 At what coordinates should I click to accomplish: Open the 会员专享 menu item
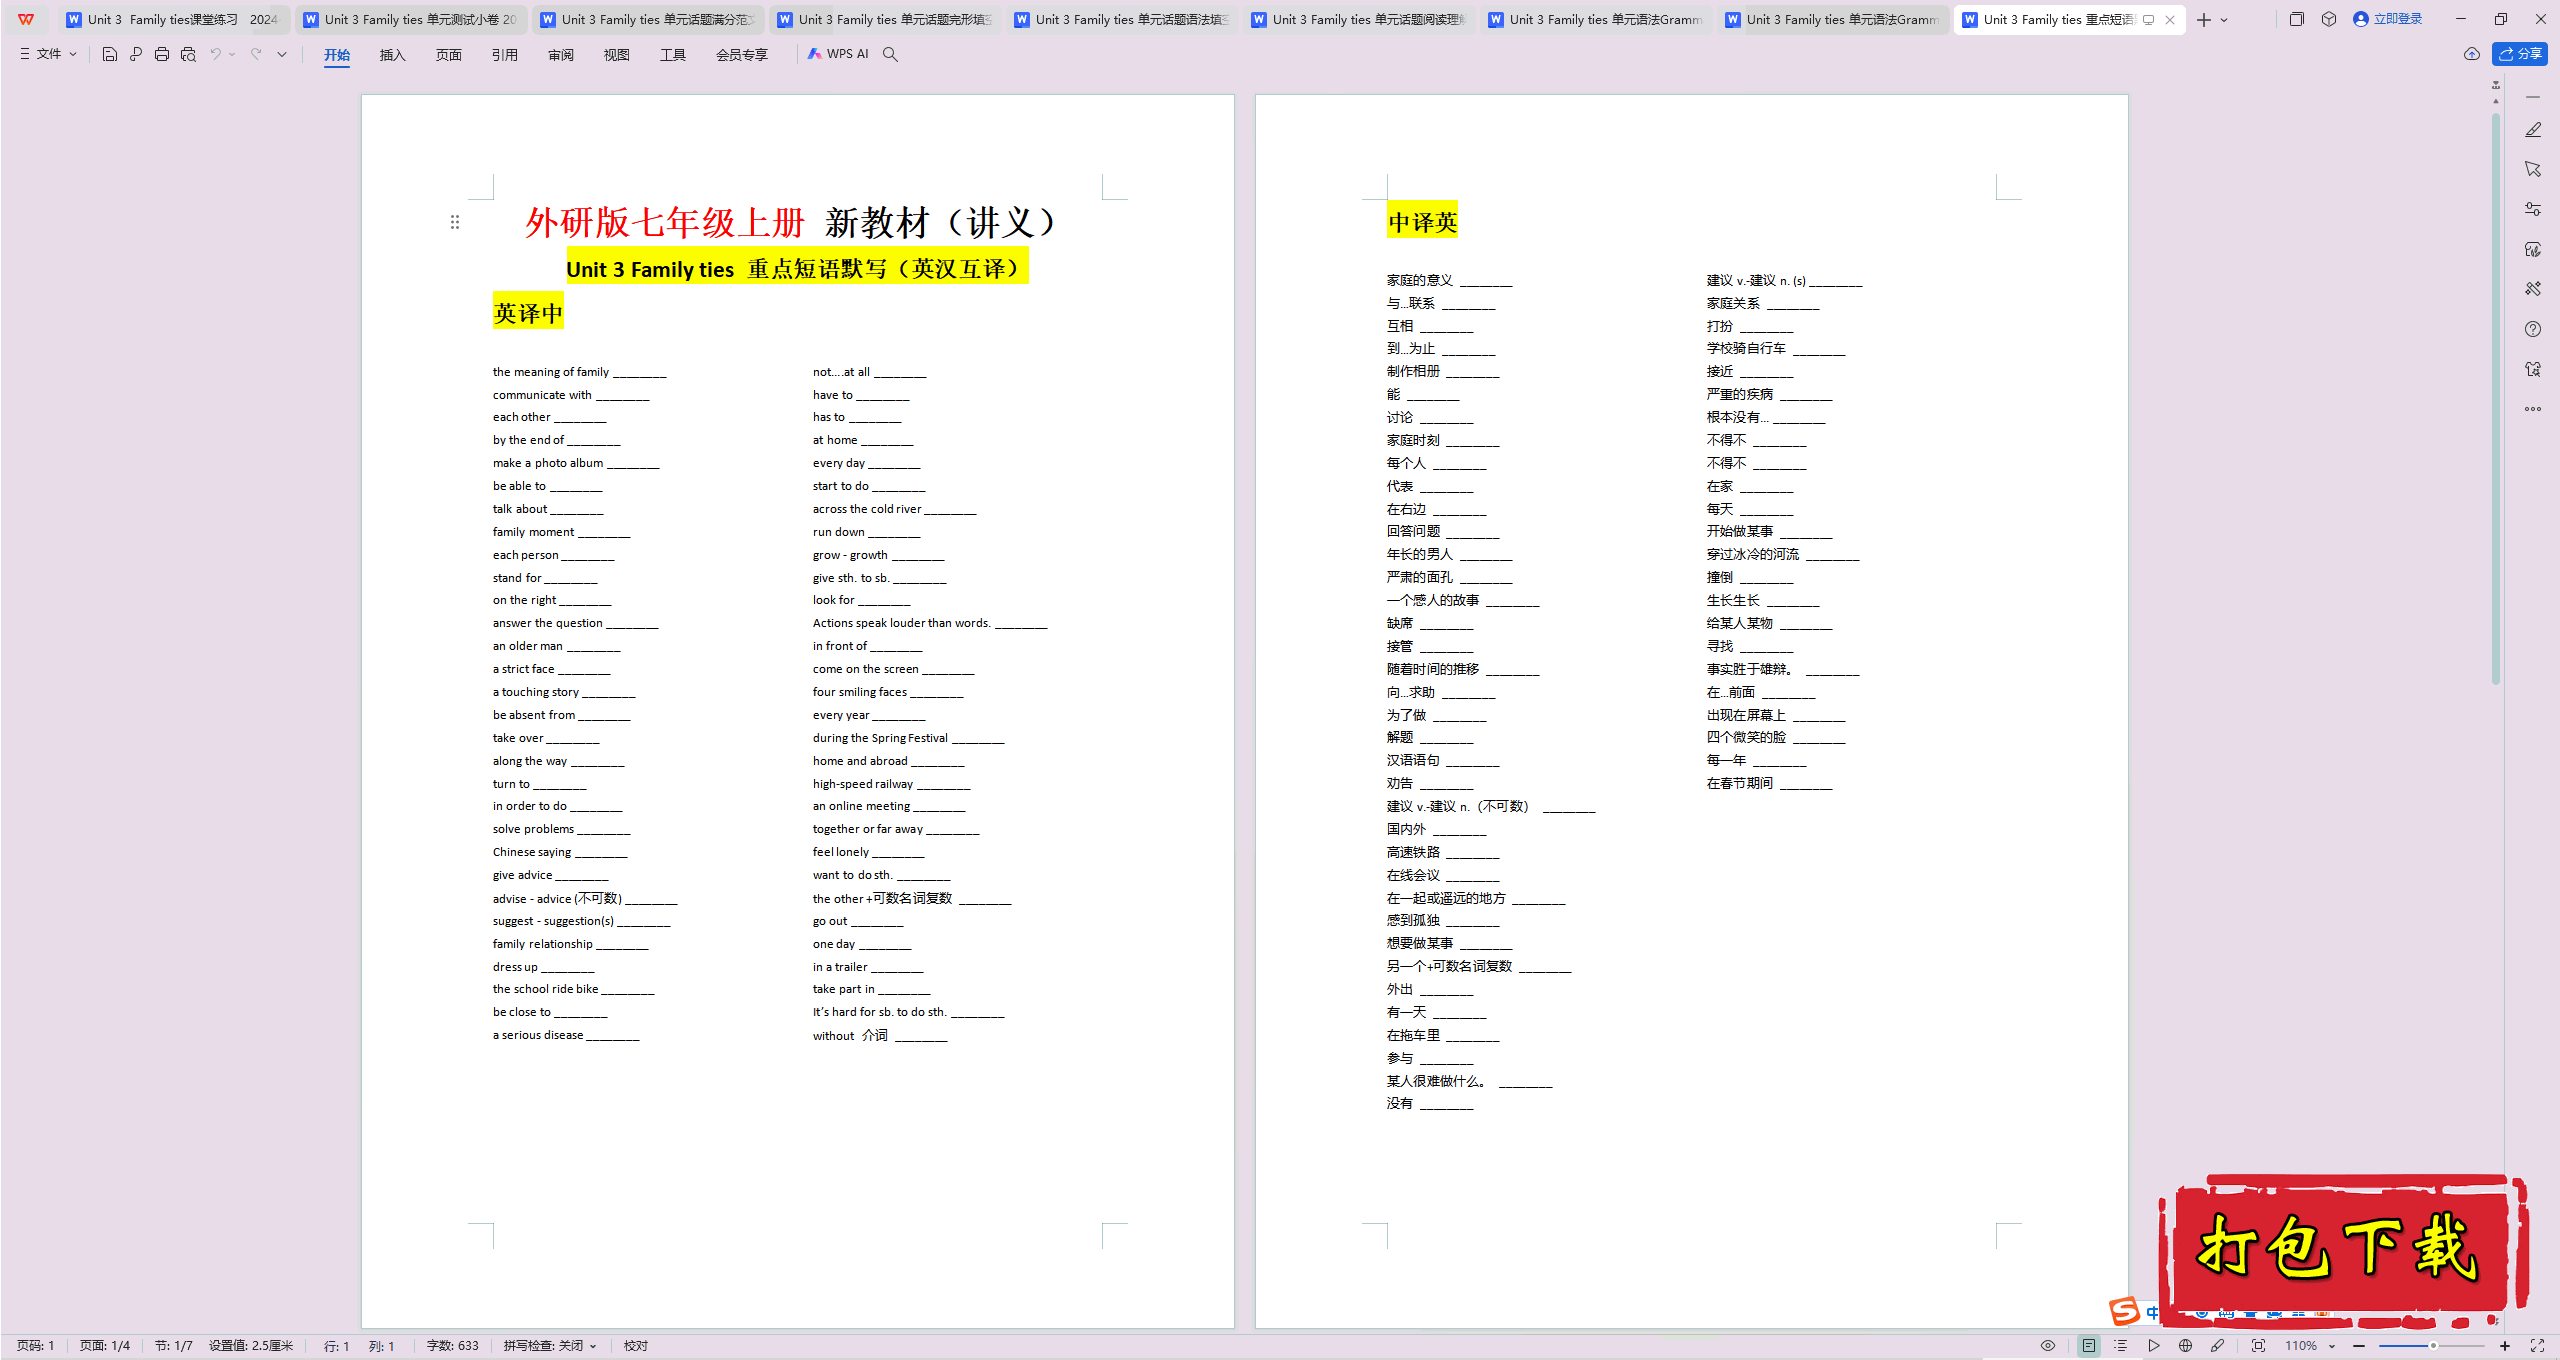pos(742,54)
